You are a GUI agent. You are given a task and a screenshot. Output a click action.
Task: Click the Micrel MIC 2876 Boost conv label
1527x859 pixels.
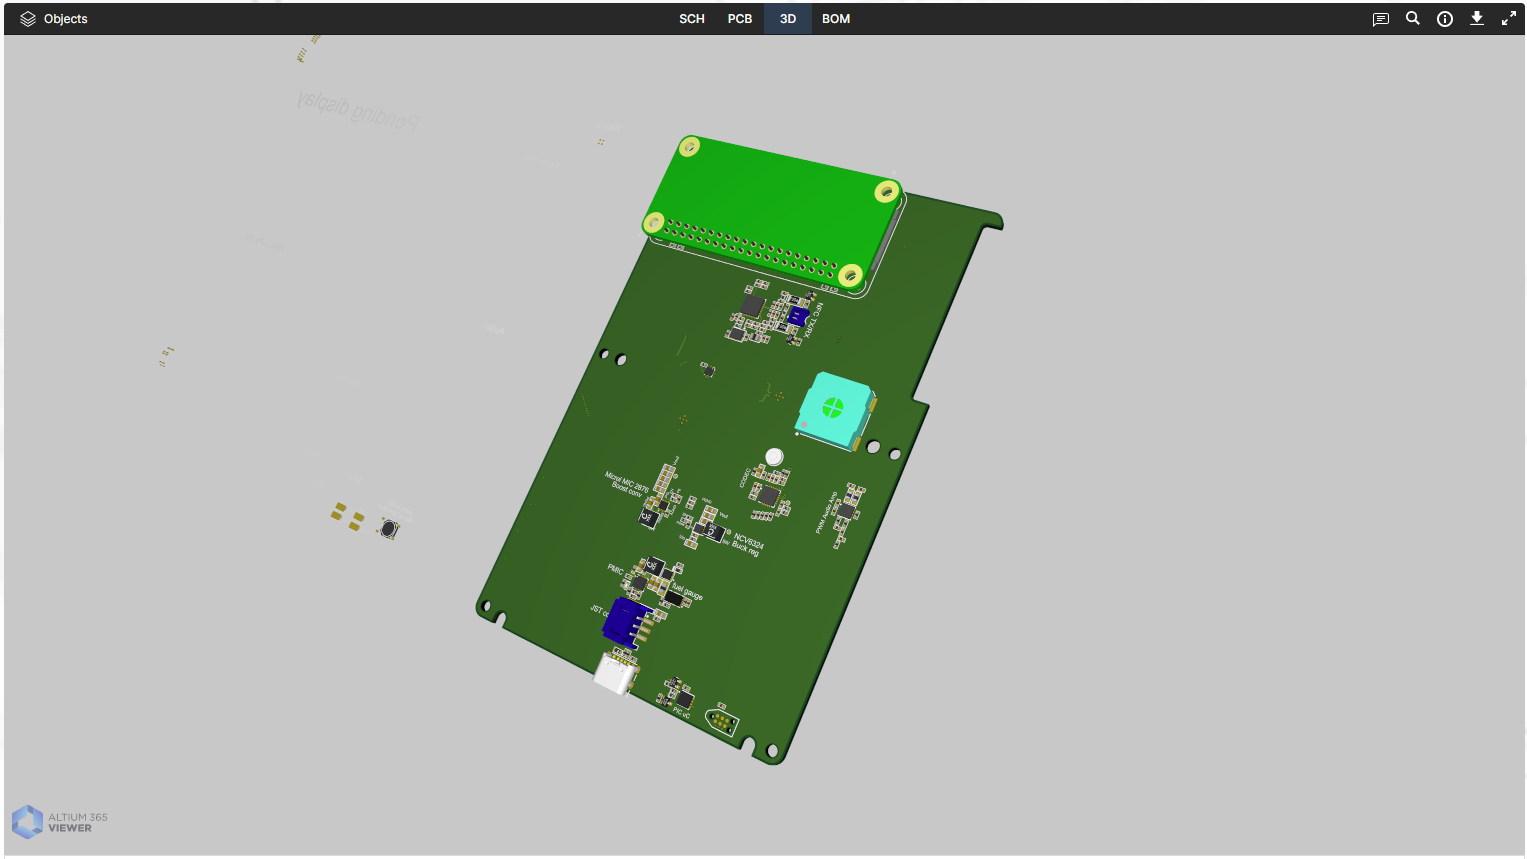pyautogui.click(x=627, y=483)
